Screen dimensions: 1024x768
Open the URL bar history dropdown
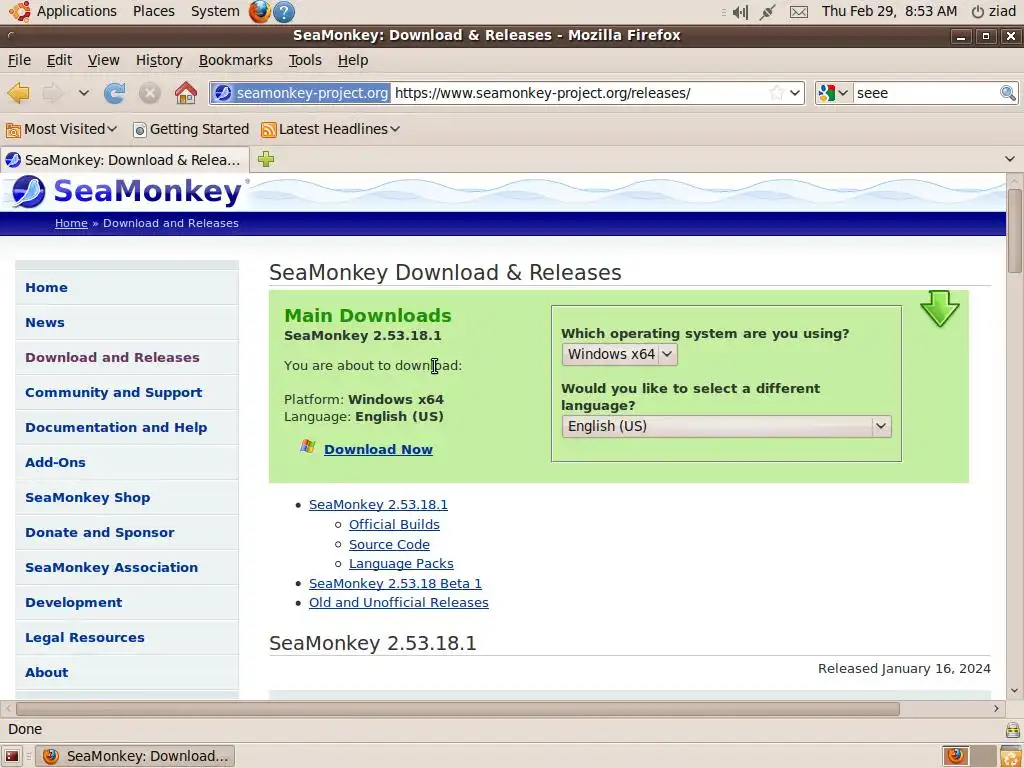[x=795, y=93]
